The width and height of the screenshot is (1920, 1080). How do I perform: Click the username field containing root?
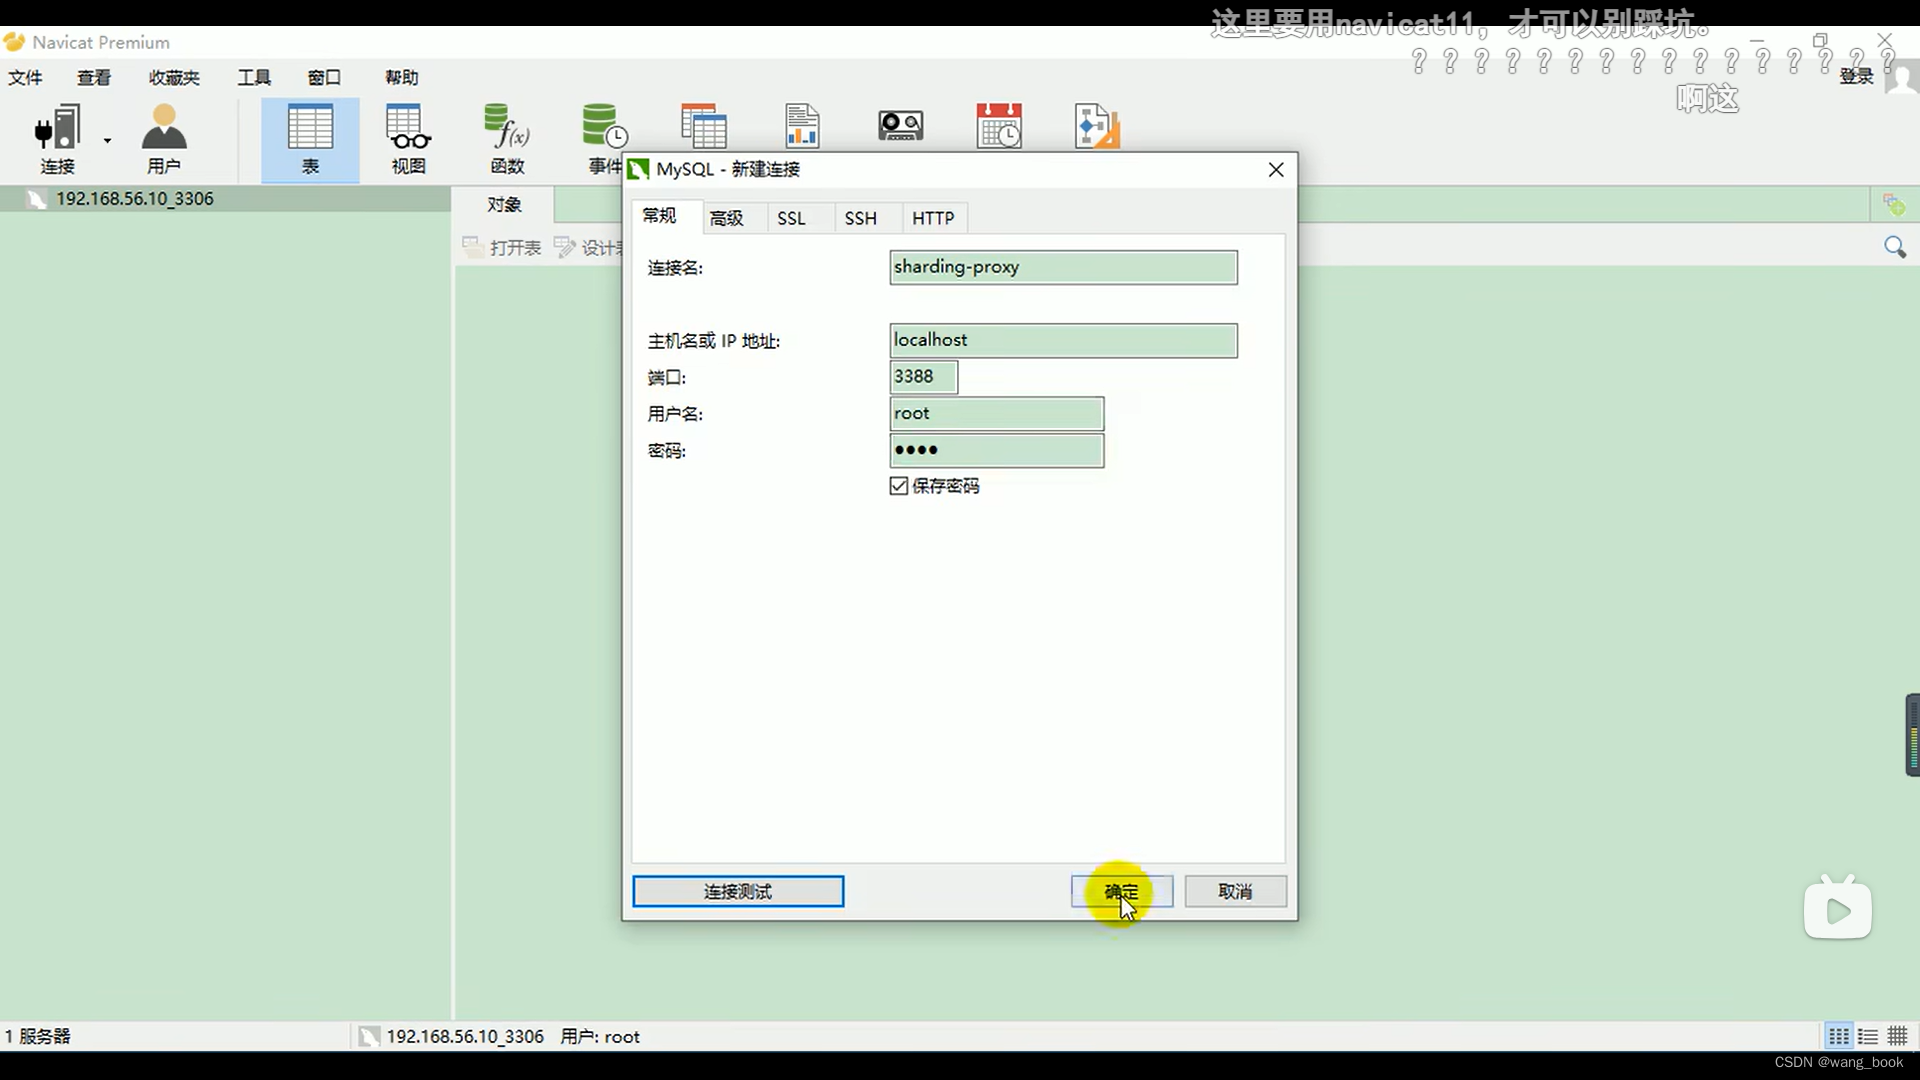click(996, 414)
